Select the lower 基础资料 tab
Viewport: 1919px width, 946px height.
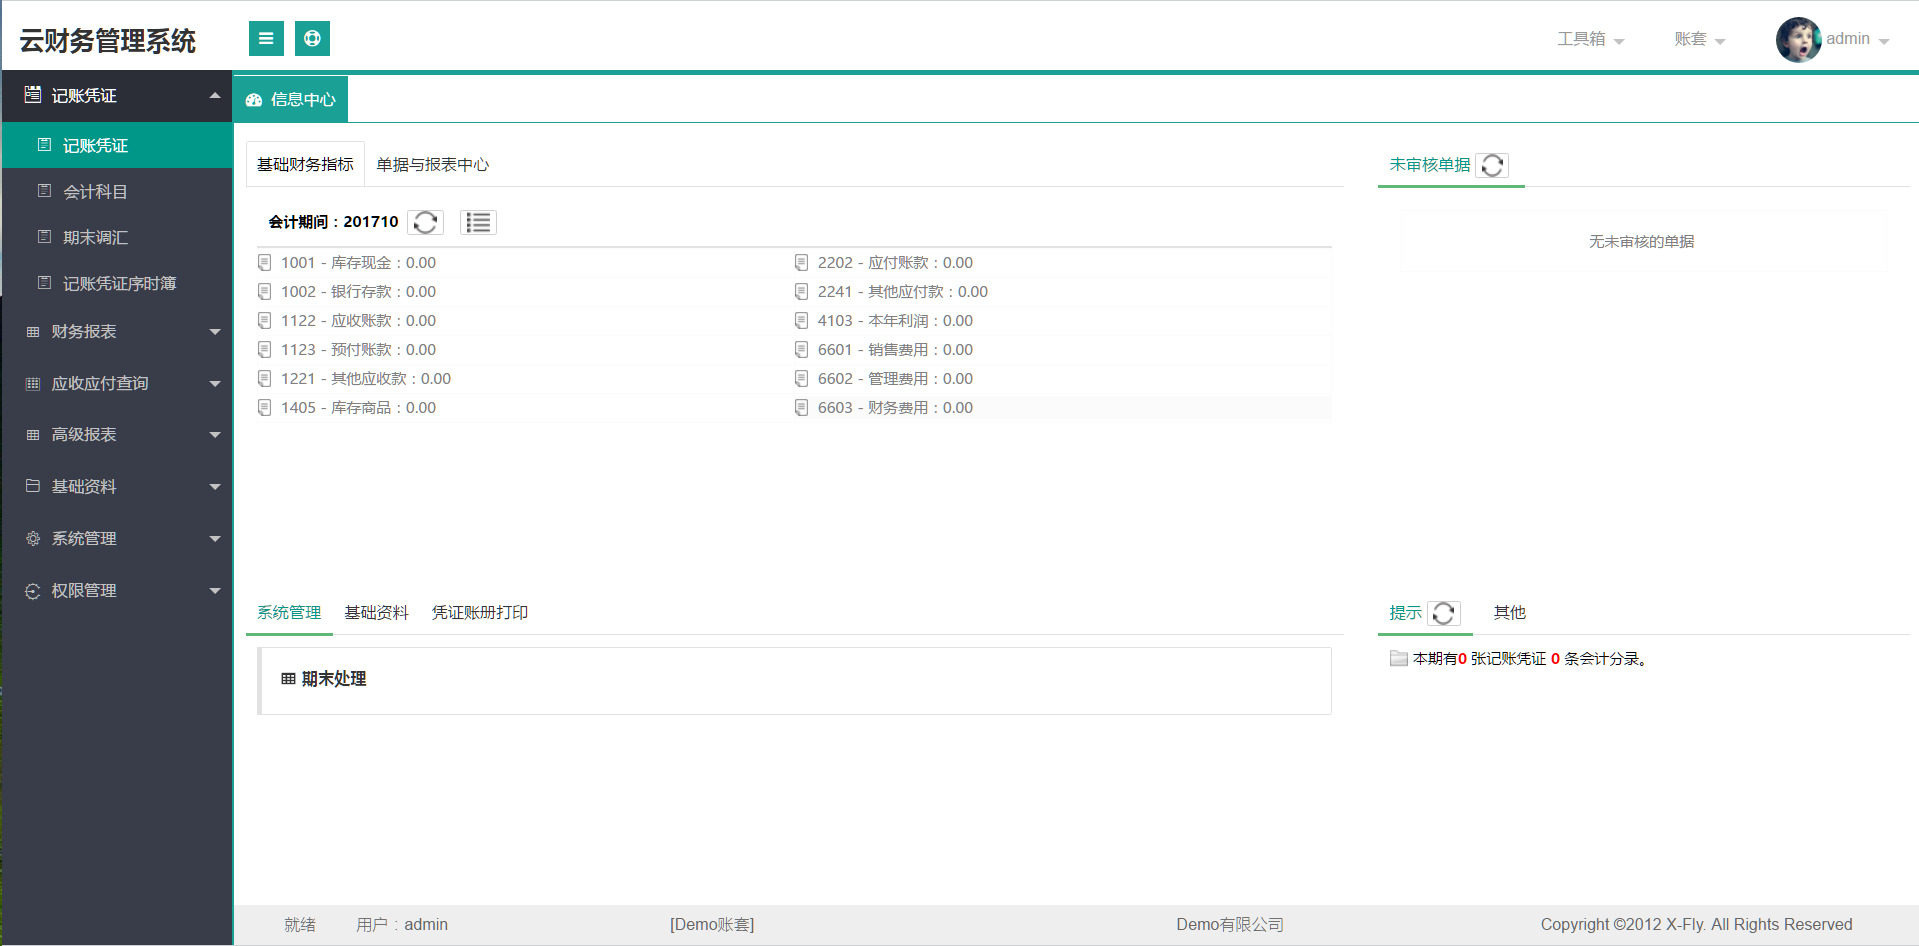click(376, 613)
